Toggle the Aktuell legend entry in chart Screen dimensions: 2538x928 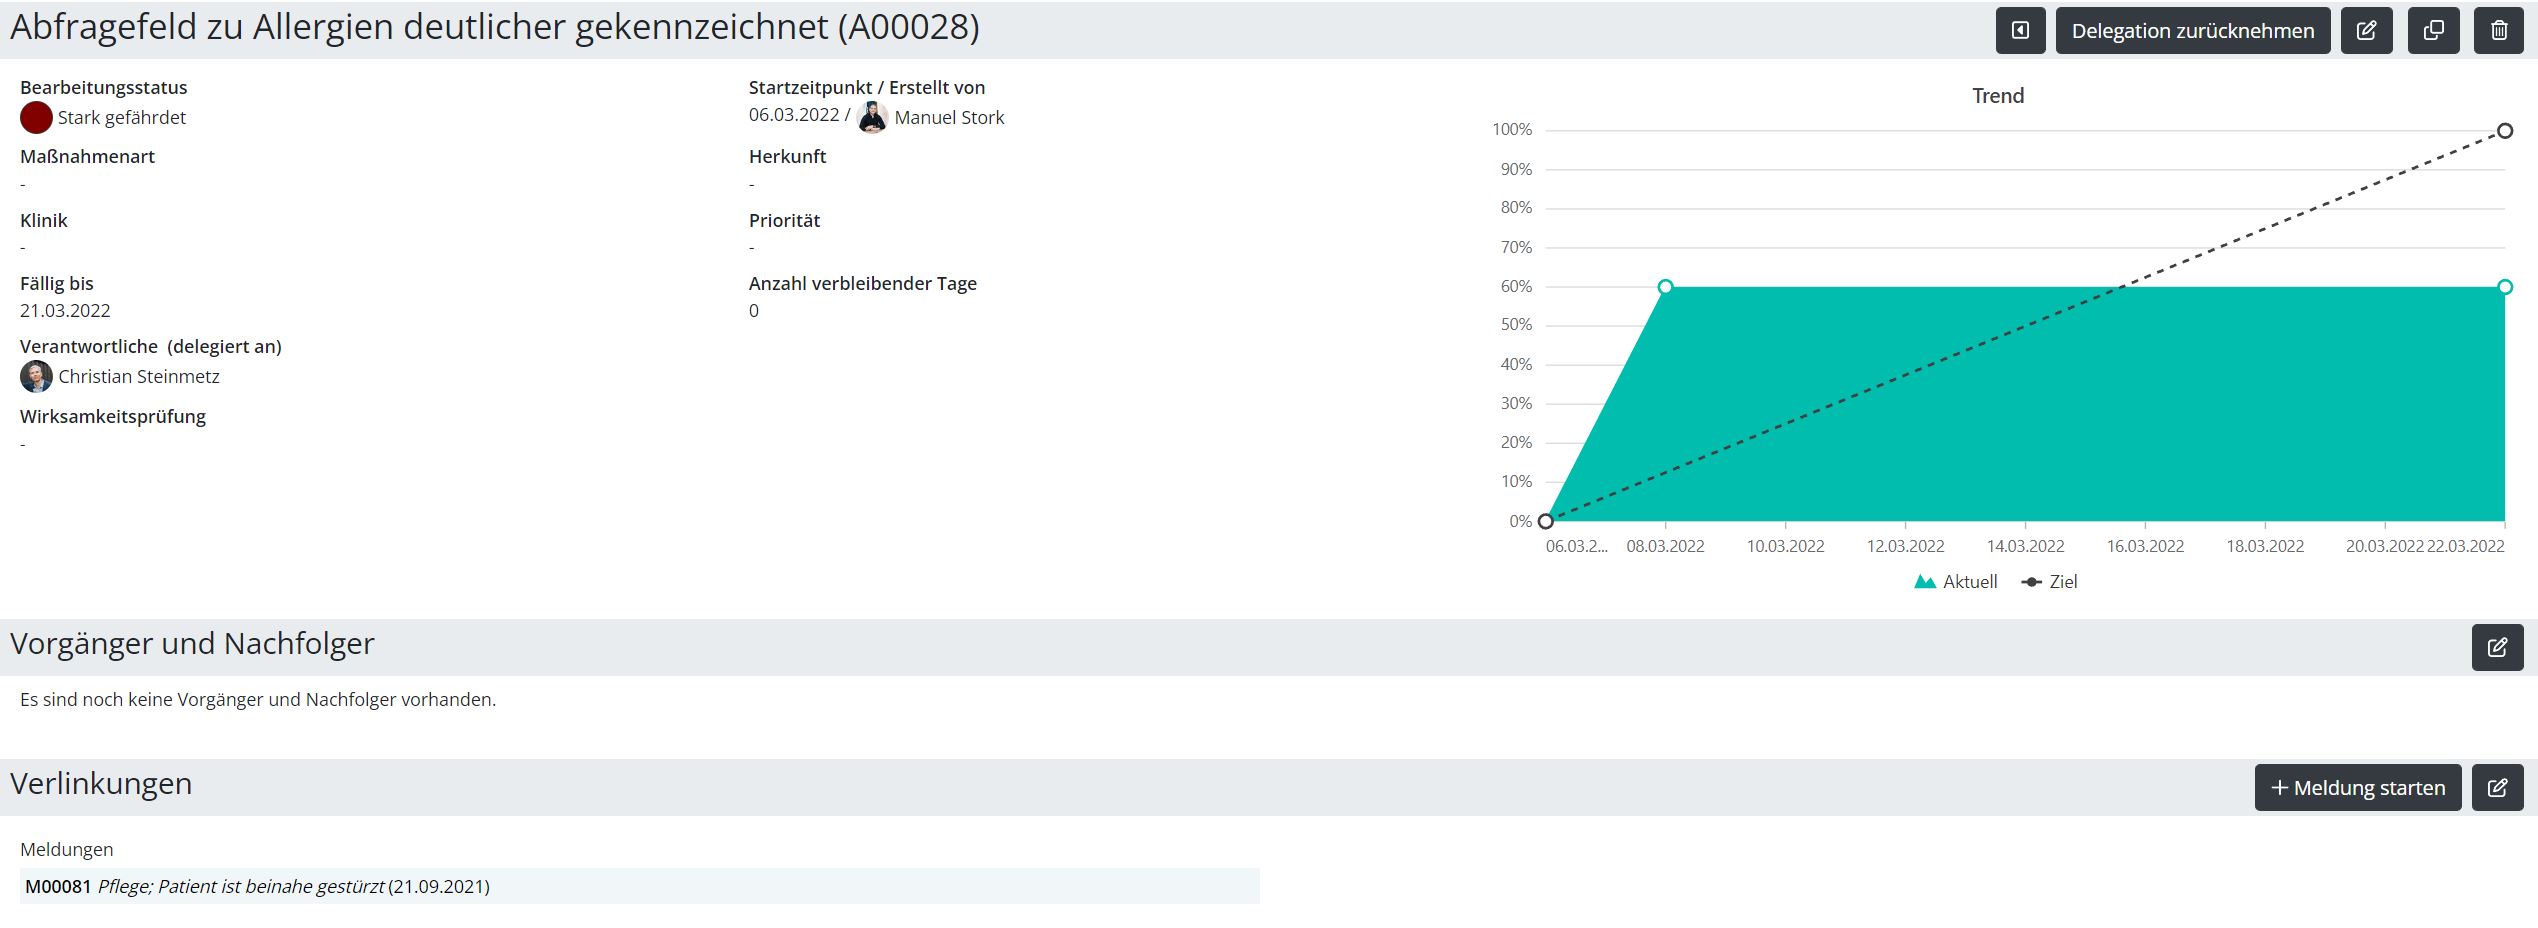tap(1955, 582)
